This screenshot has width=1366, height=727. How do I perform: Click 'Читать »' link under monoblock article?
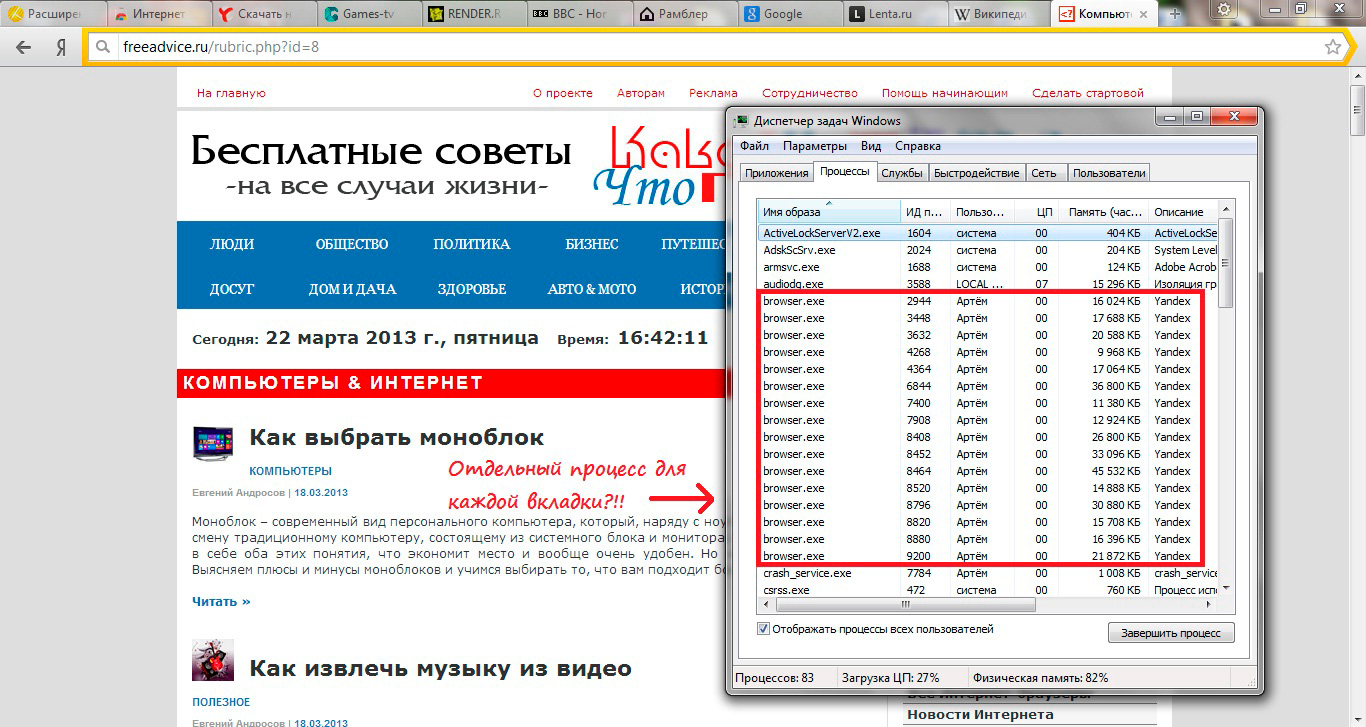221,601
